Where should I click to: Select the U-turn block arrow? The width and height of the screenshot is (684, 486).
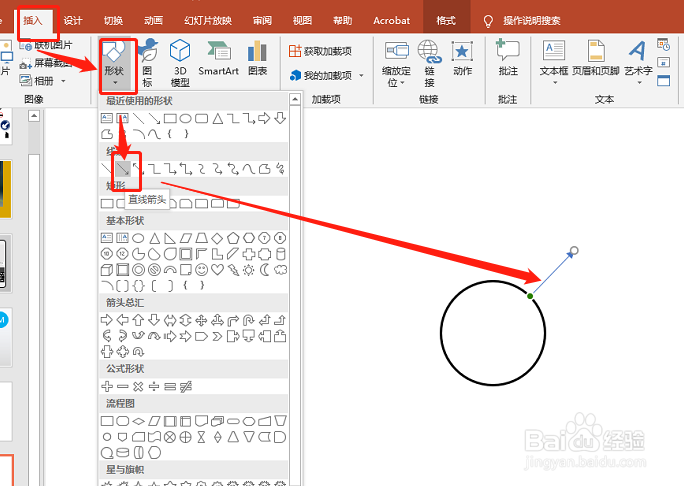(249, 320)
